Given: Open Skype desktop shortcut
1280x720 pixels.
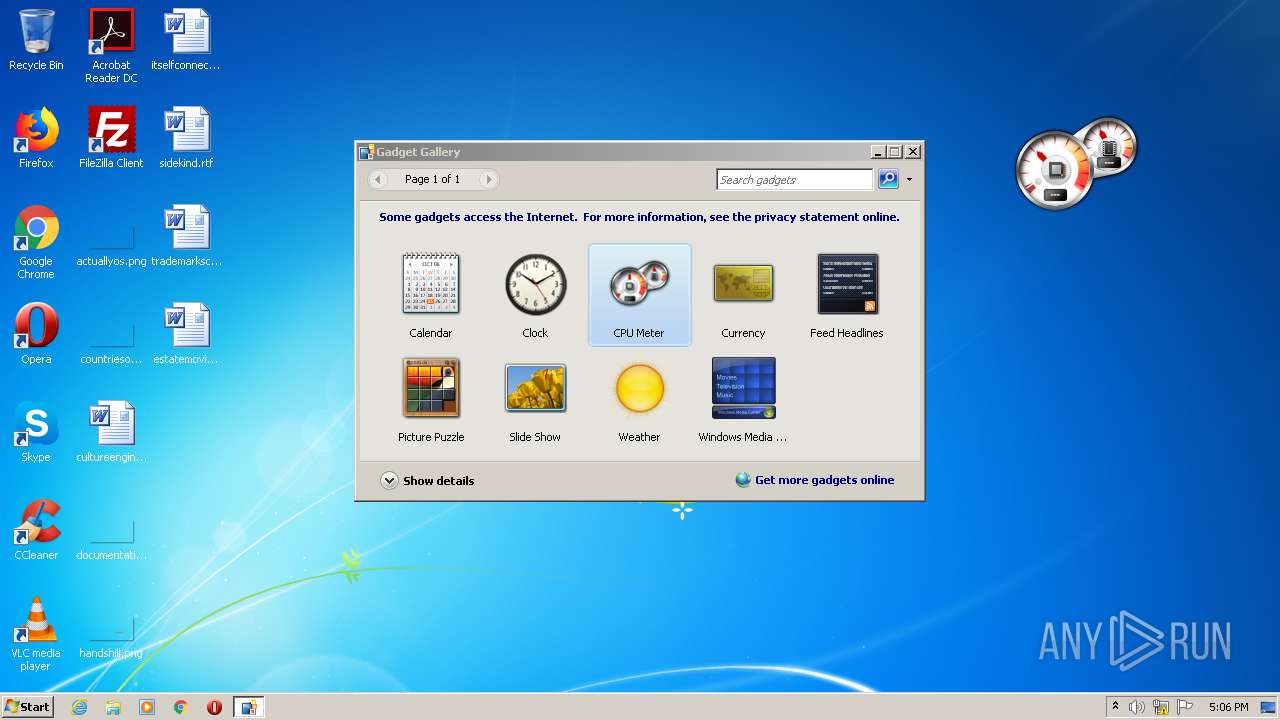Looking at the screenshot, I should pos(36,432).
